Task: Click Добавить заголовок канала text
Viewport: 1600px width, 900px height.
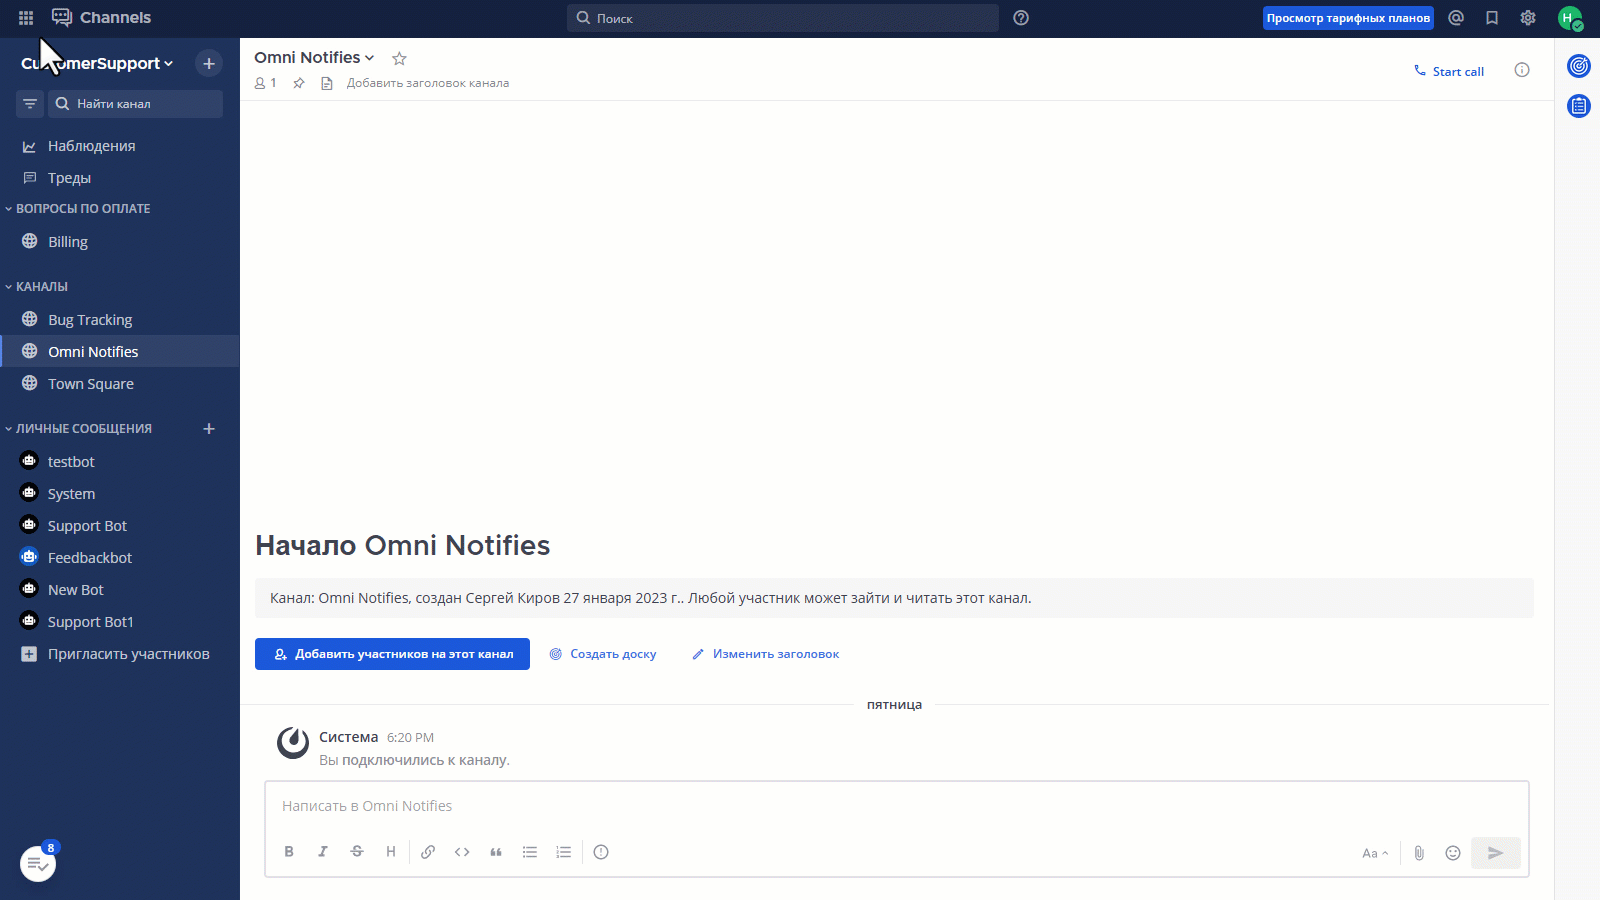Action: [x=428, y=83]
